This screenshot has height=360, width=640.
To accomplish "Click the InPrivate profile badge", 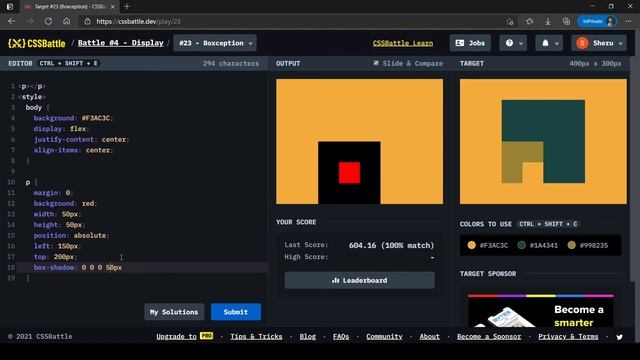I will coord(597,21).
